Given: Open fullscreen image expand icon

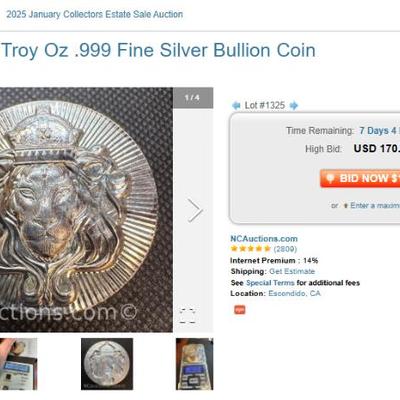Looking at the screenshot, I should (x=187, y=316).
